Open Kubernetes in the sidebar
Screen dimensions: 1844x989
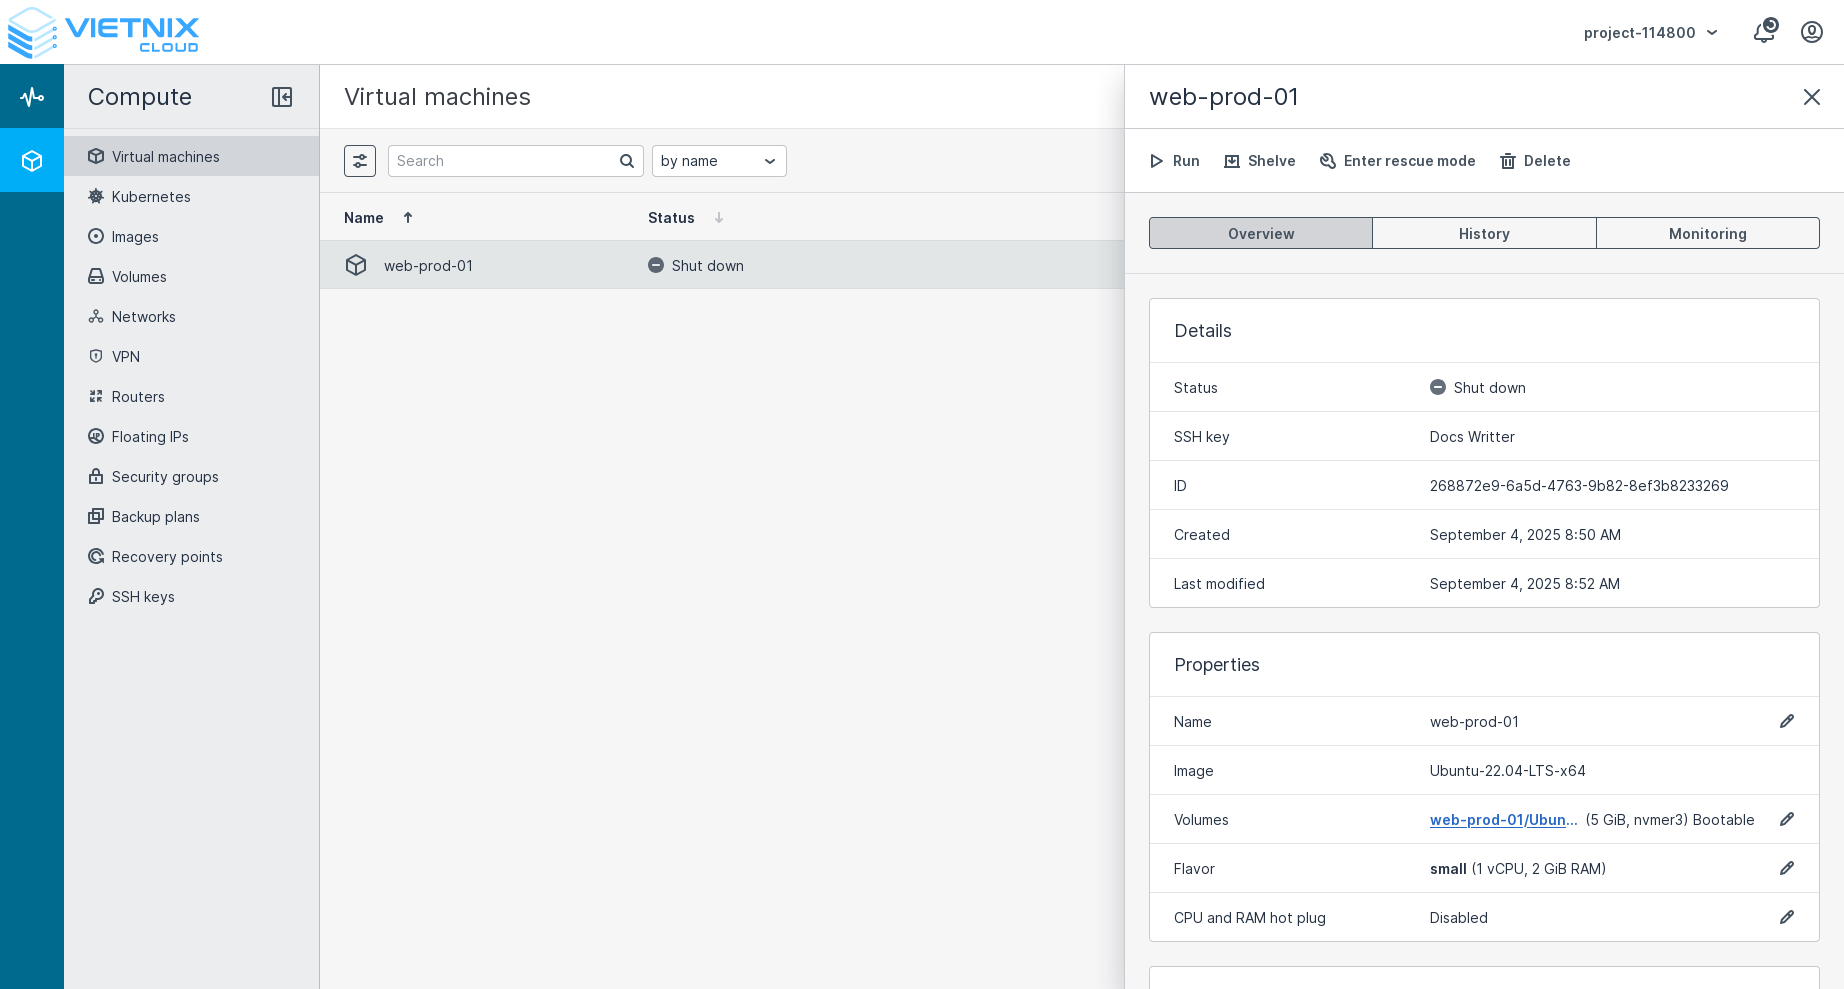[x=151, y=197]
